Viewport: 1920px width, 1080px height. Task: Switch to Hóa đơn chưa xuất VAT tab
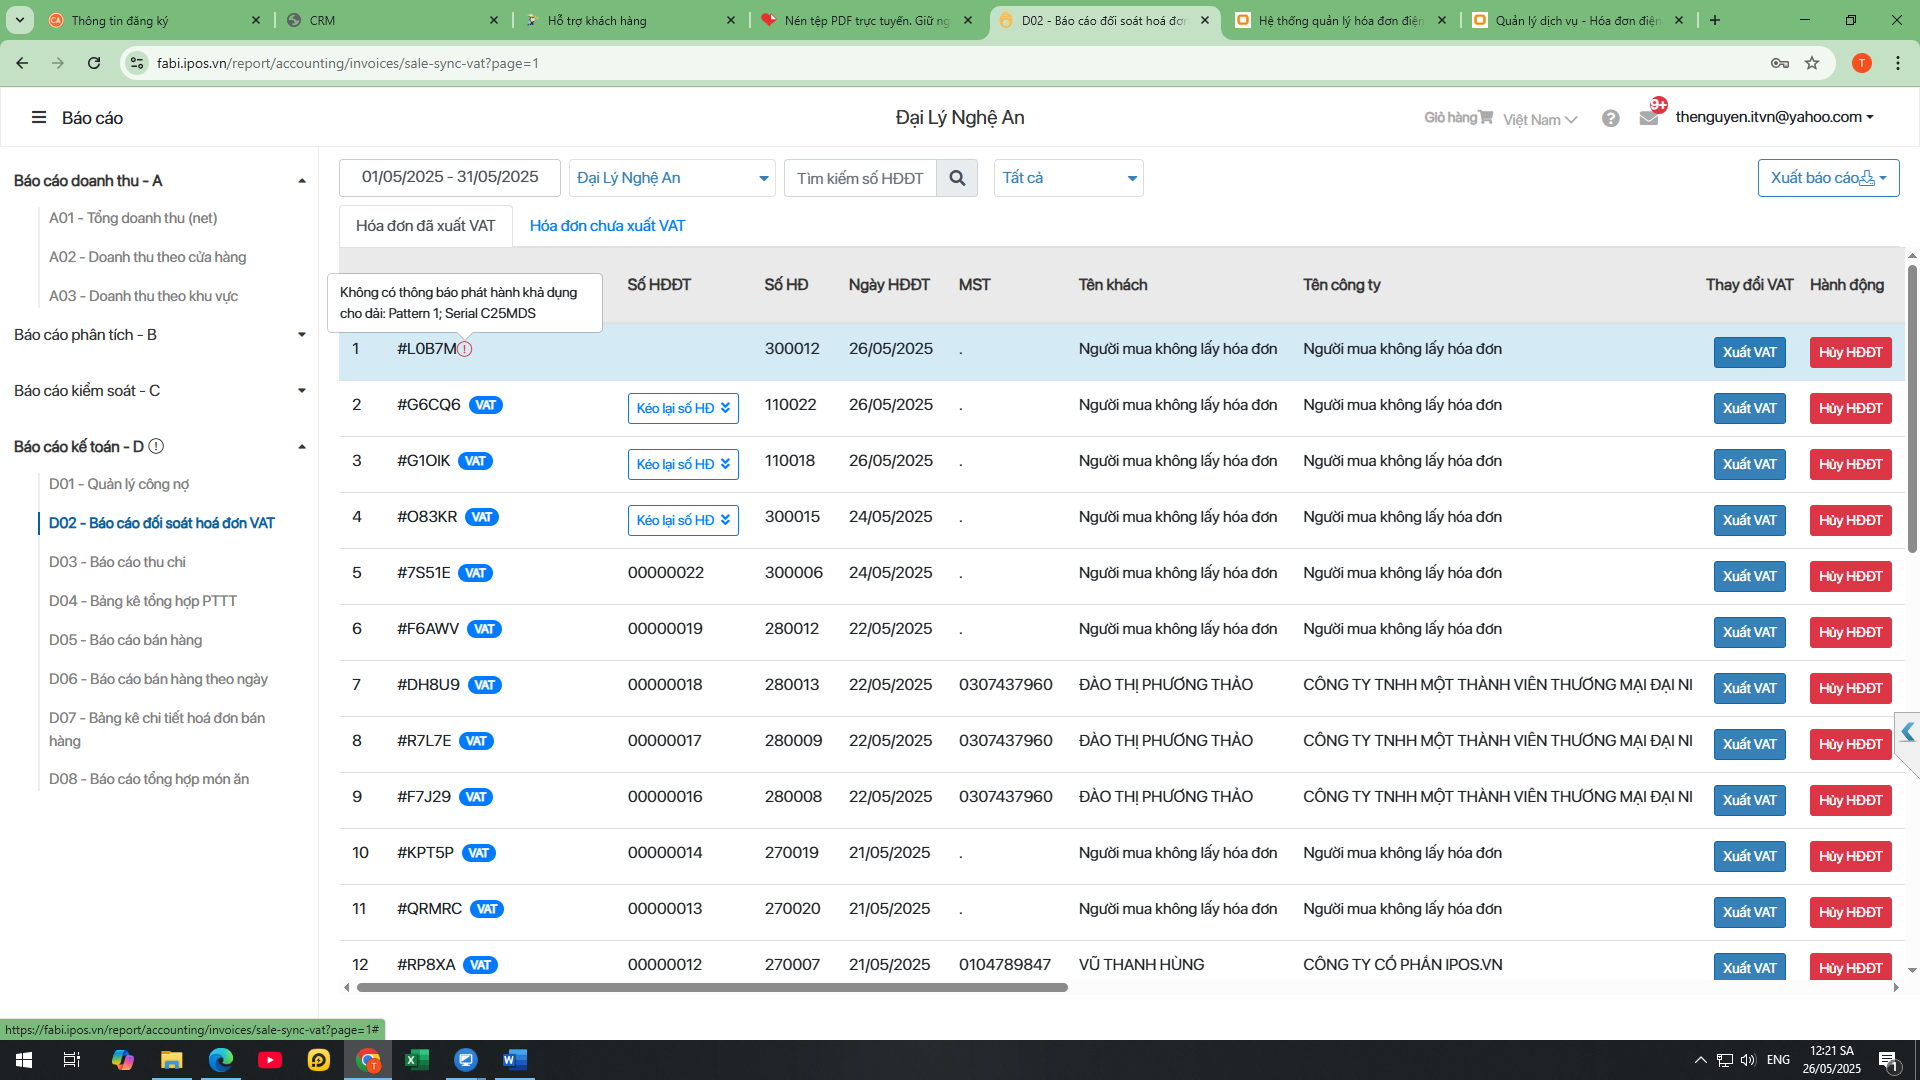pos(607,226)
